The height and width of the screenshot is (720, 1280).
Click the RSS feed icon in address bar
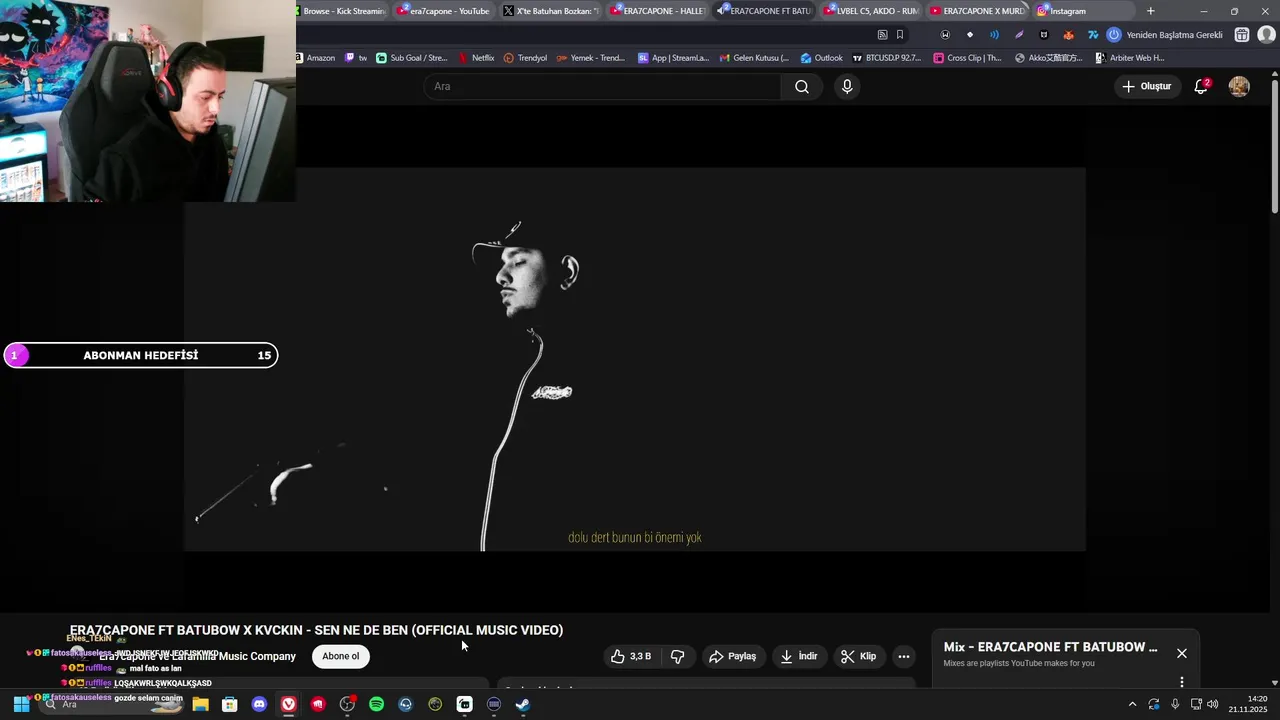pos(882,35)
